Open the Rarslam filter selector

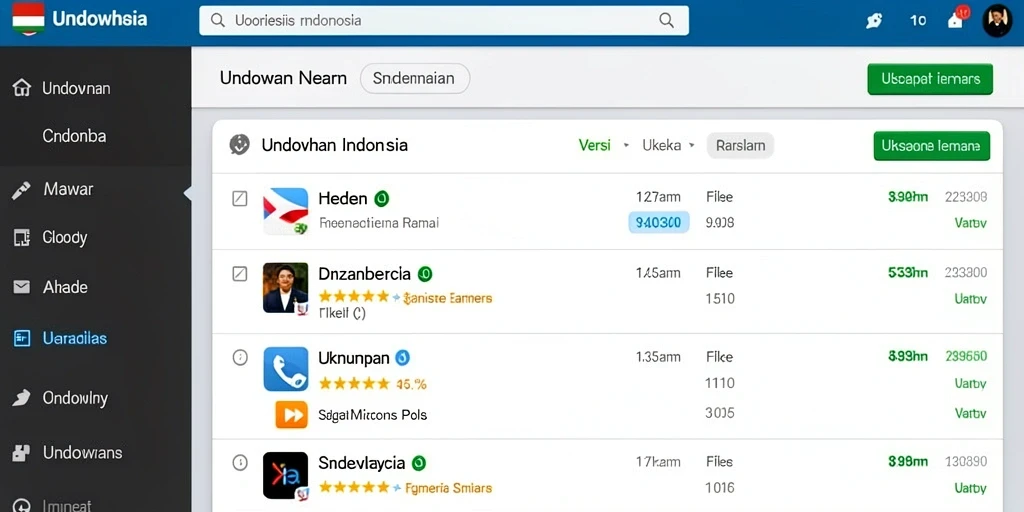[x=741, y=146]
